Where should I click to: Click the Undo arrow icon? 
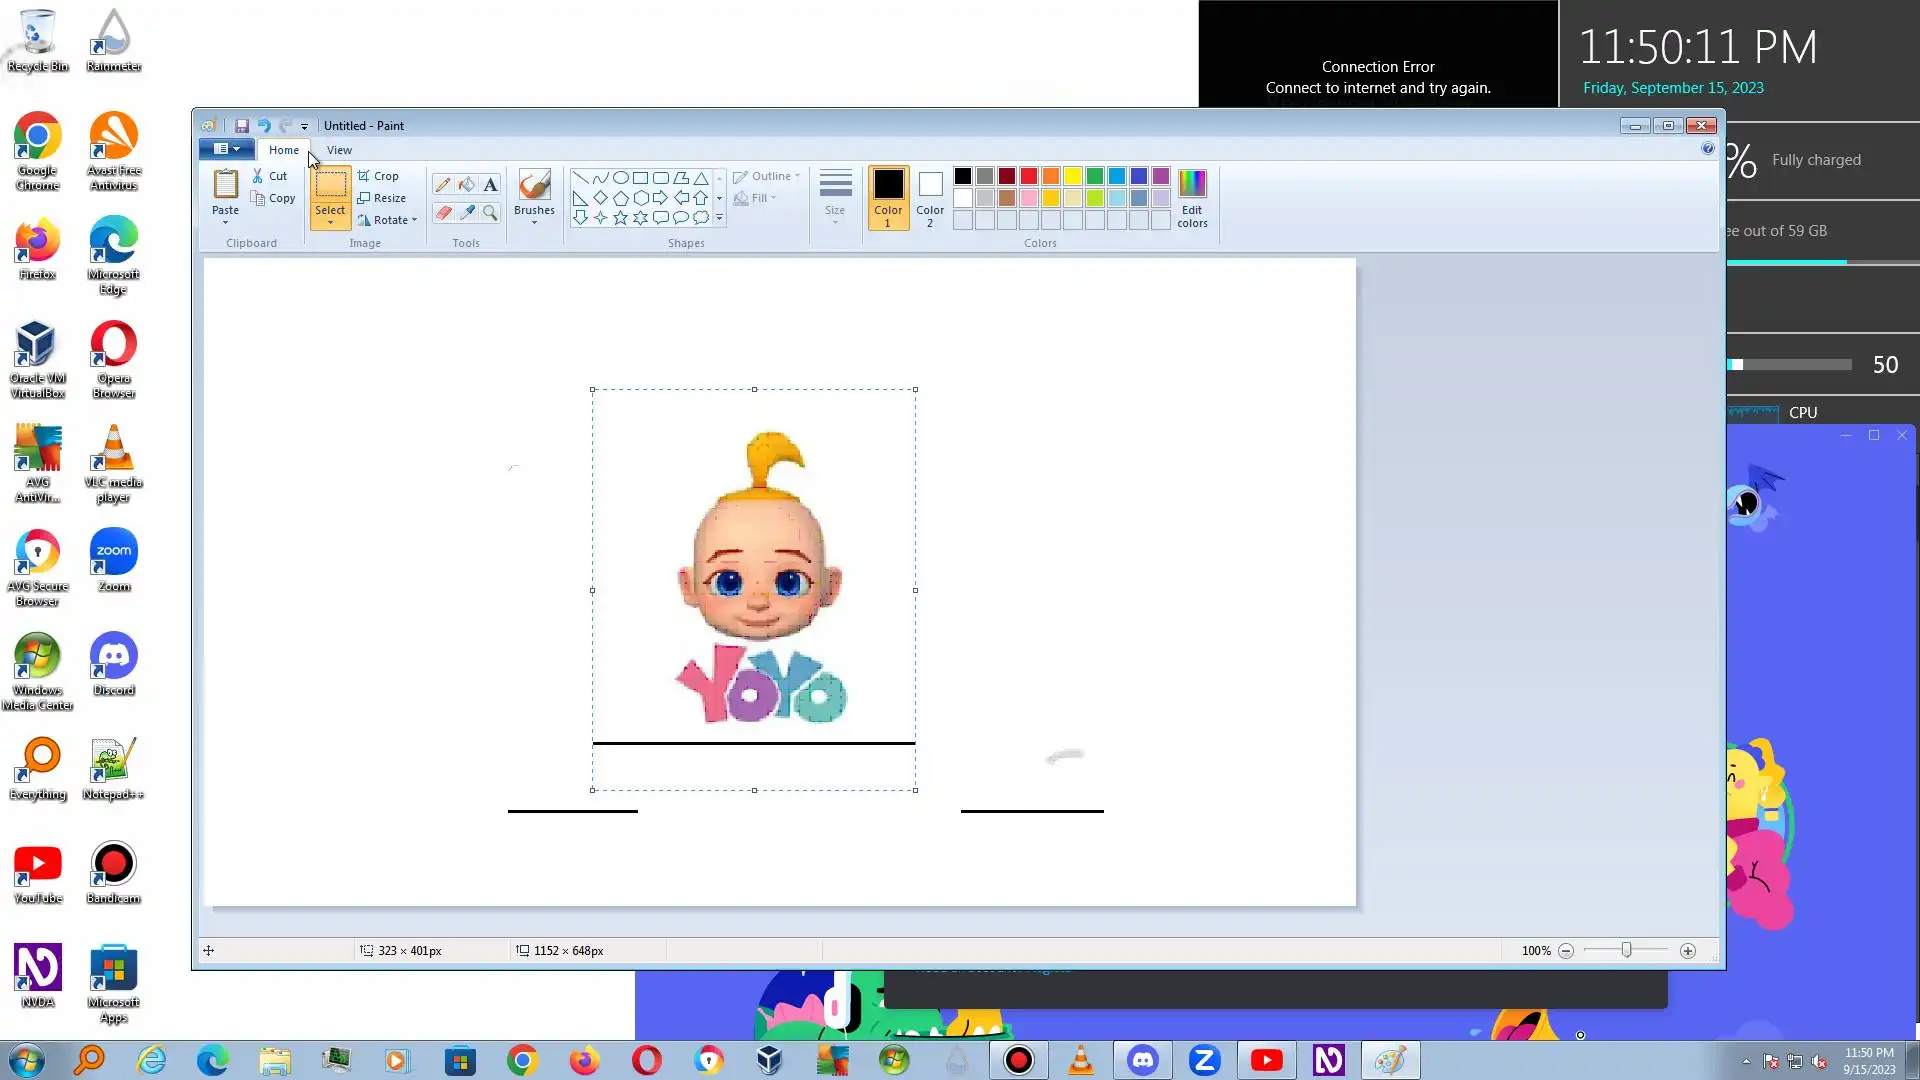point(264,126)
